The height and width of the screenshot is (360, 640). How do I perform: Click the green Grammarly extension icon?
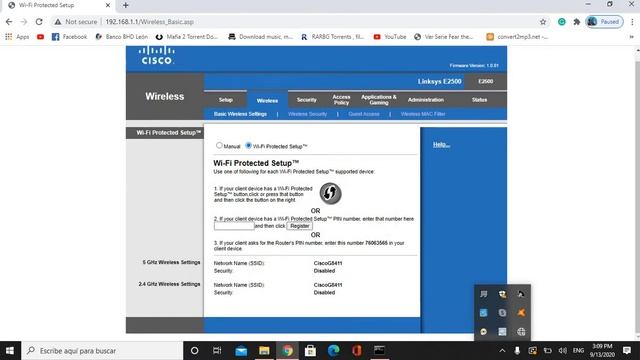tap(562, 22)
